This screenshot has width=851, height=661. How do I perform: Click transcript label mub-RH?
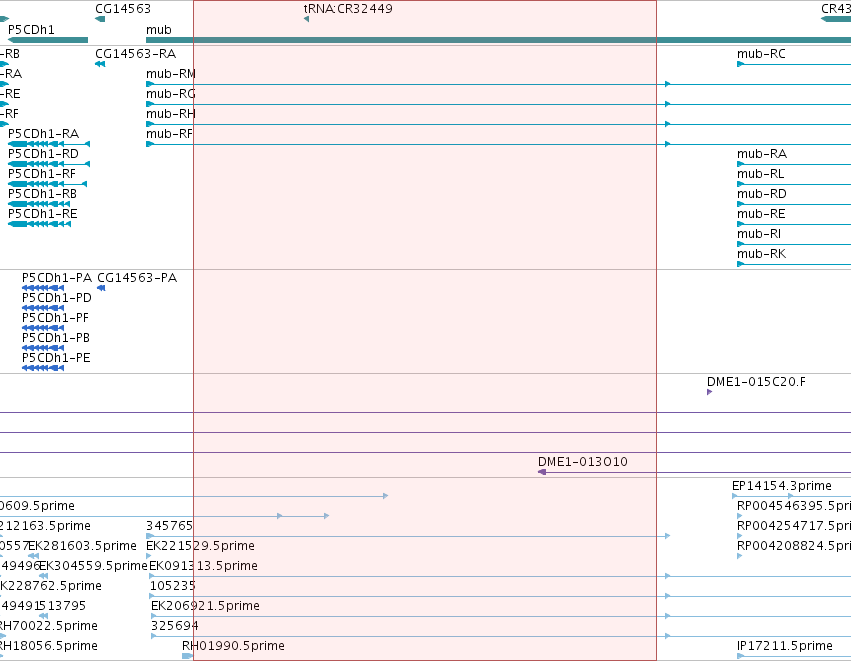coord(170,114)
